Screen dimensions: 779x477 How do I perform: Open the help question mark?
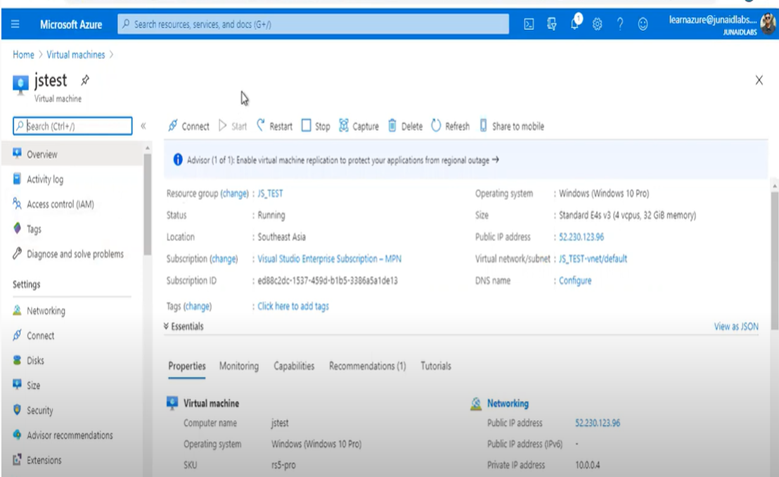point(620,24)
